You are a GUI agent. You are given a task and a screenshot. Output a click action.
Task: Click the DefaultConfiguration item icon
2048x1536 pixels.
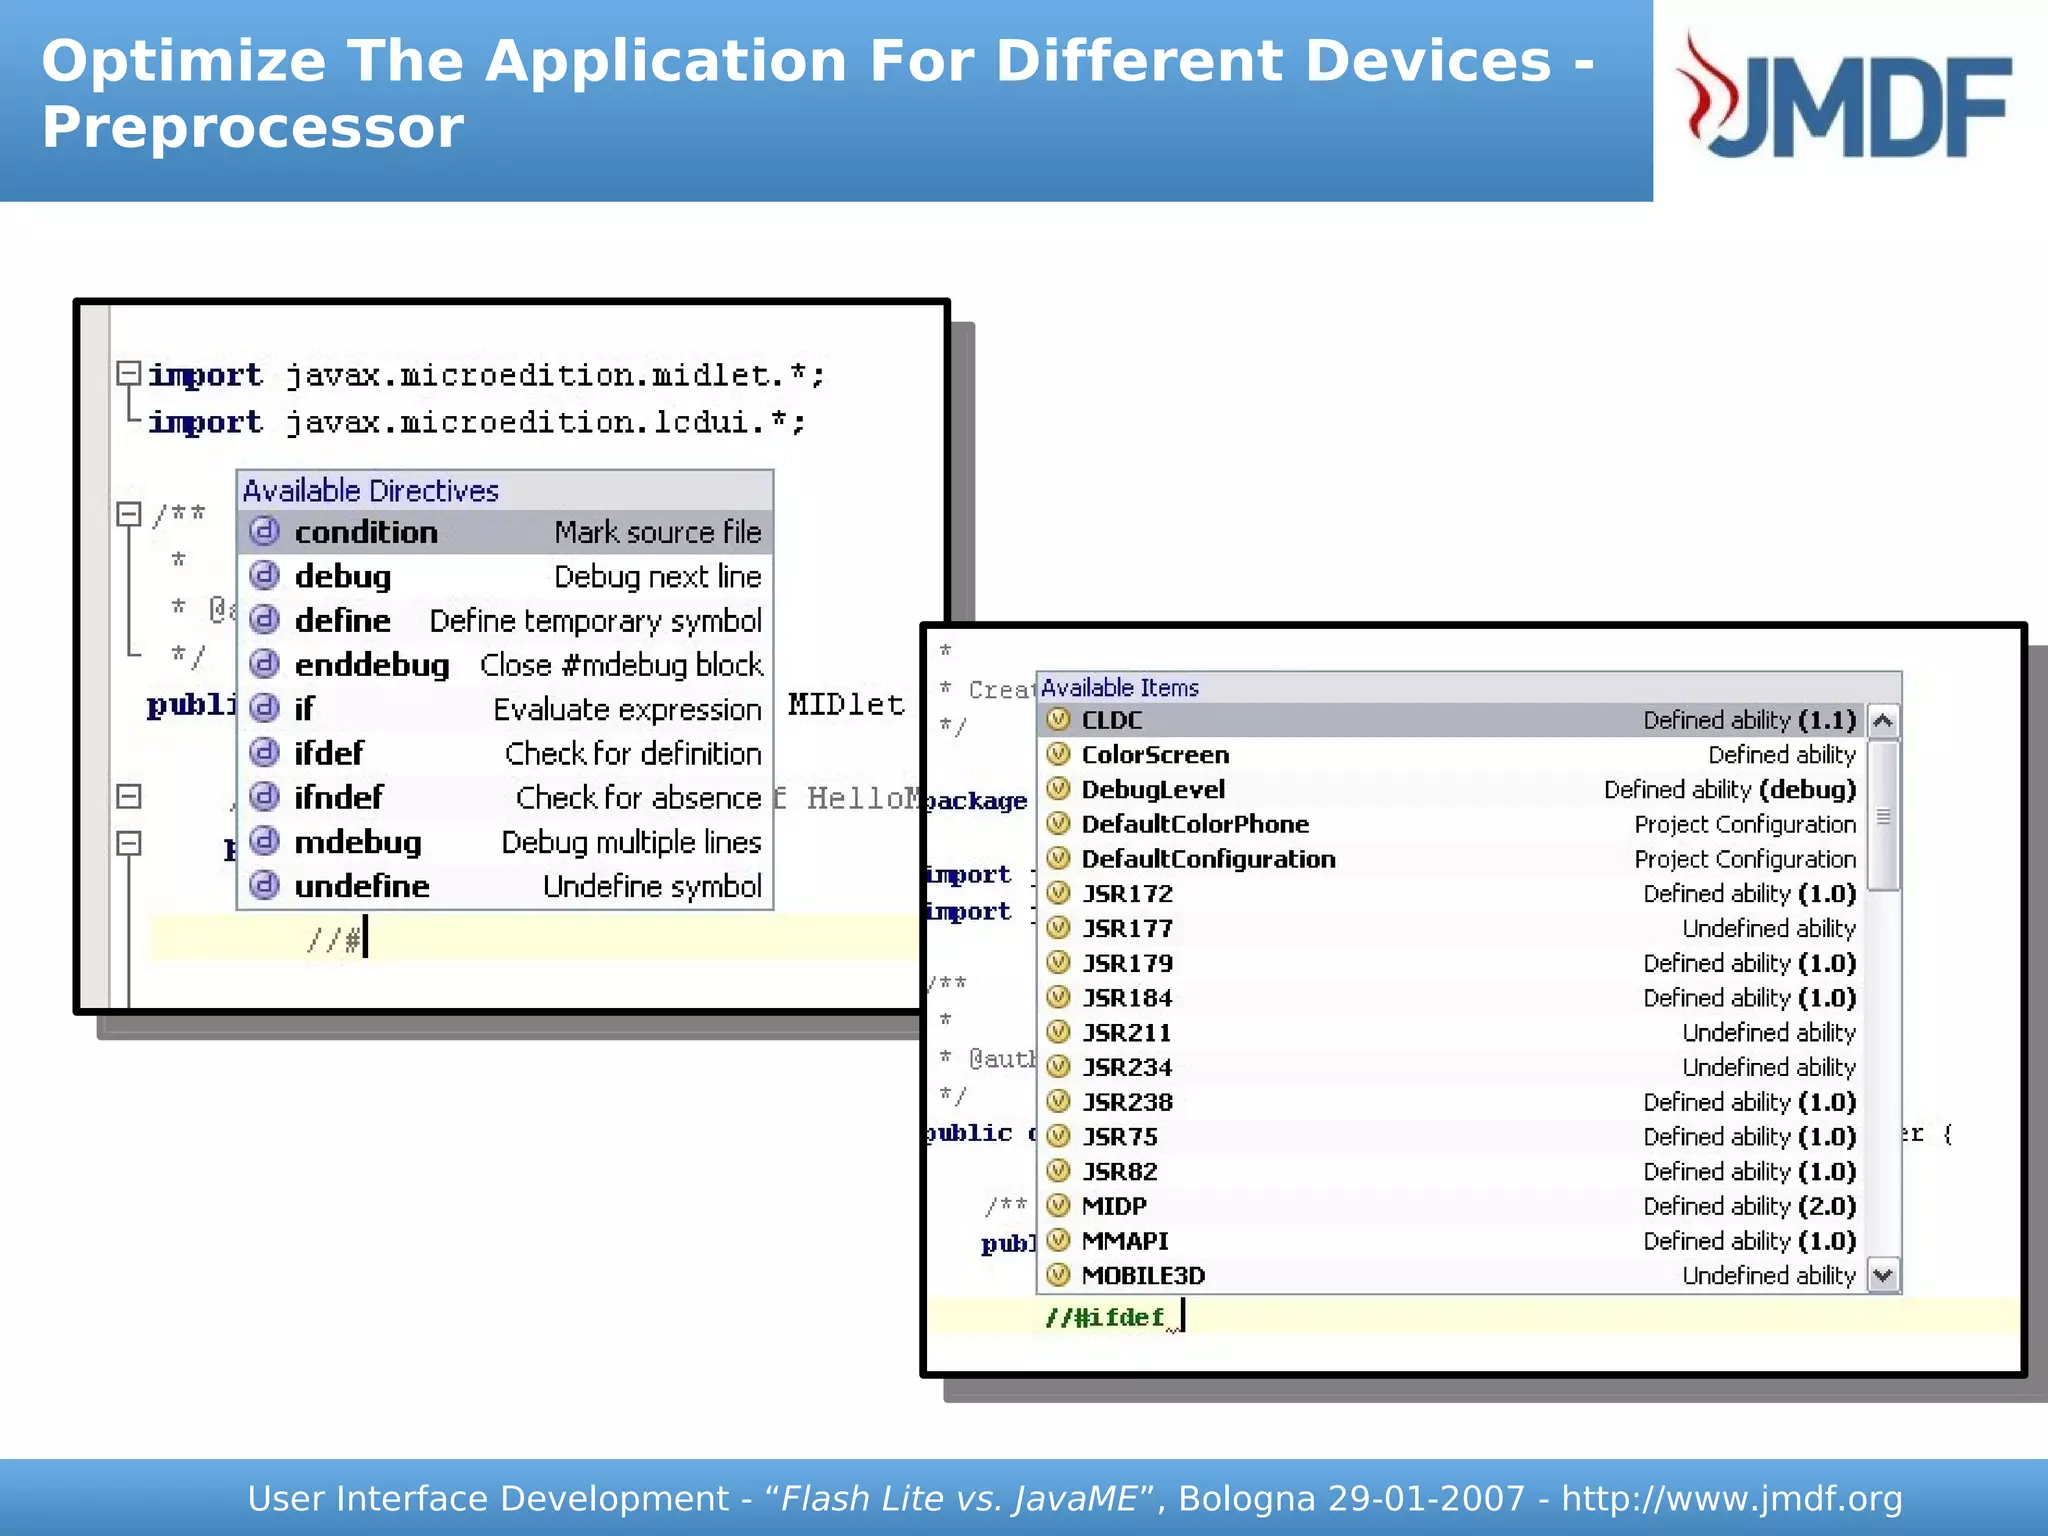tap(1058, 858)
